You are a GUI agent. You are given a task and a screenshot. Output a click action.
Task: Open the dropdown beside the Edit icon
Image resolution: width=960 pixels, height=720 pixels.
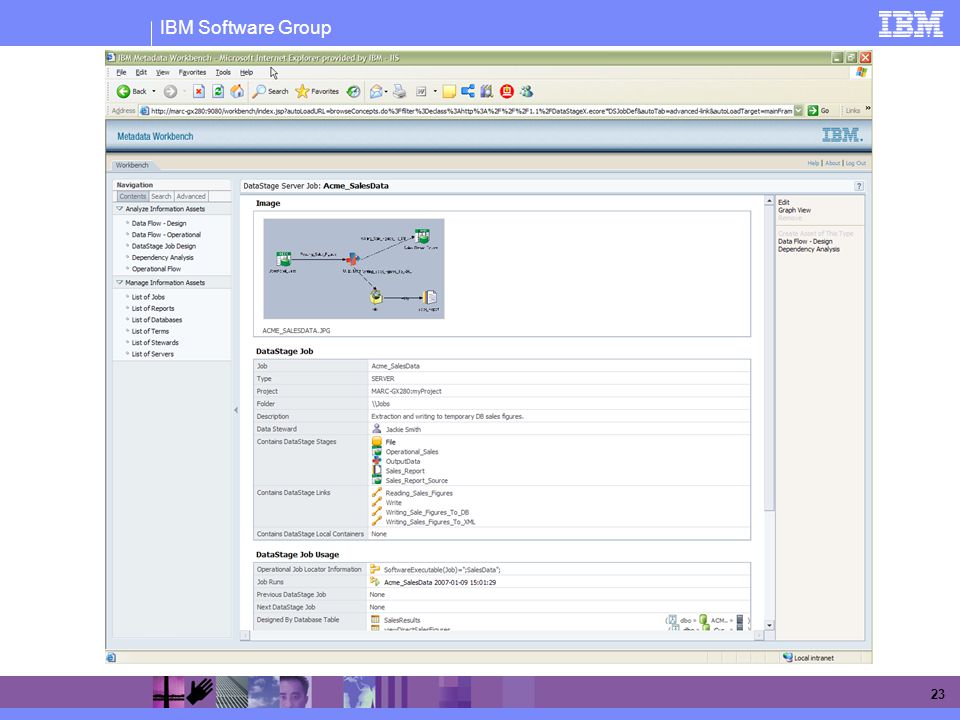435,91
